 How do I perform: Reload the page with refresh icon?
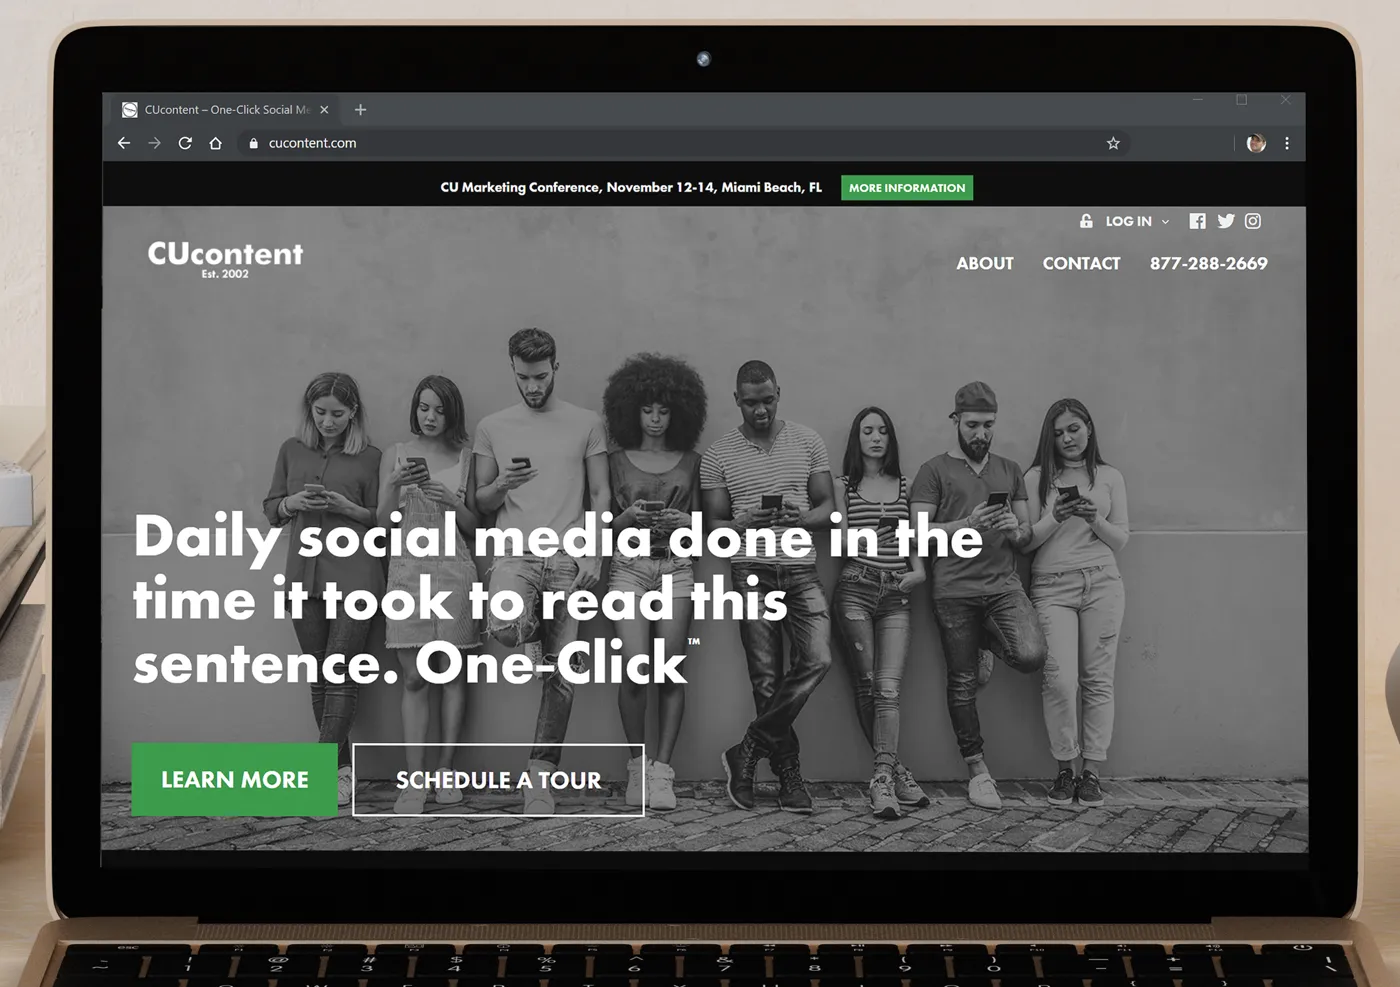(185, 143)
